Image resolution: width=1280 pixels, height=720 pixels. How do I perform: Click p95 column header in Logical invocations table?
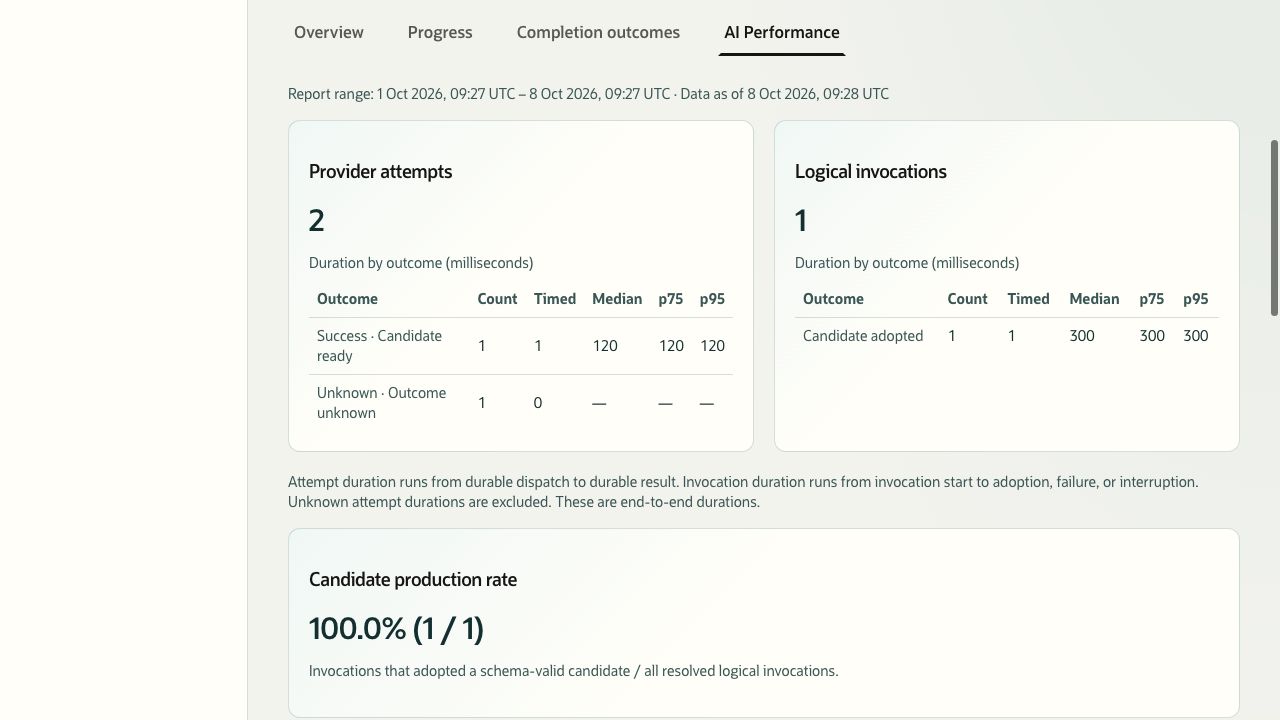coord(1196,299)
